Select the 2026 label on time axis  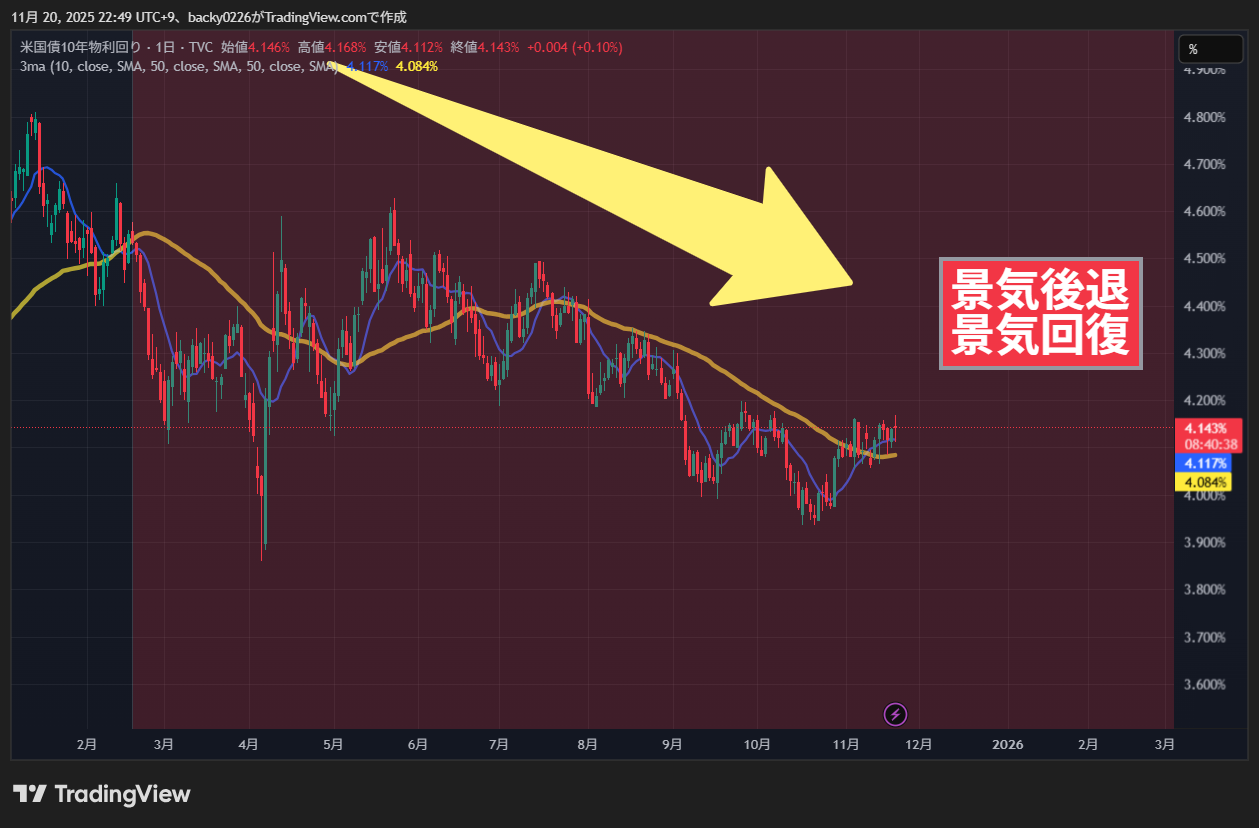pyautogui.click(x=1008, y=745)
